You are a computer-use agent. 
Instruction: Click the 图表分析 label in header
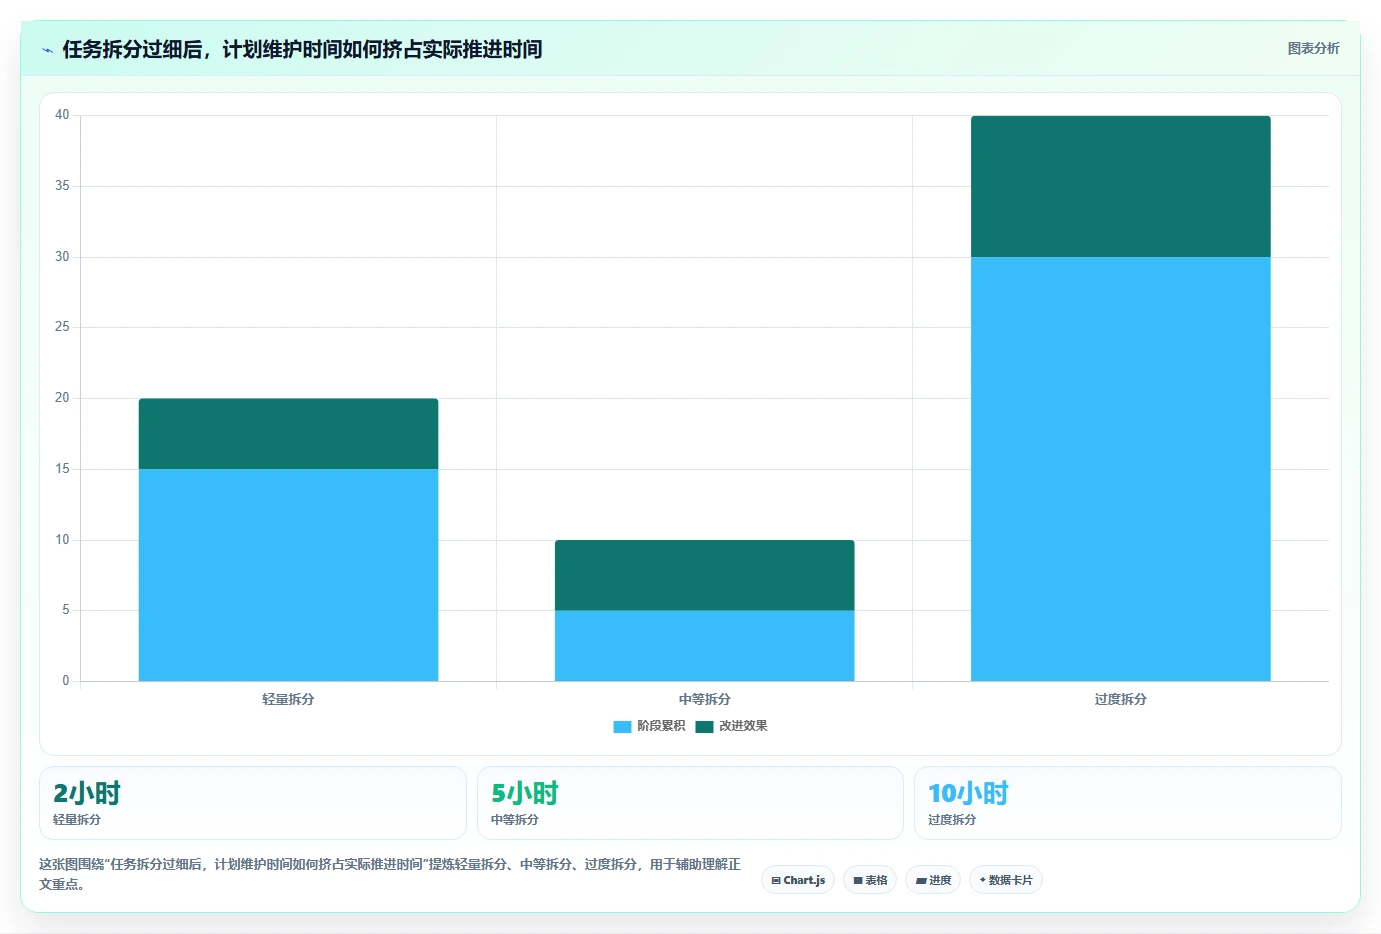1313,48
